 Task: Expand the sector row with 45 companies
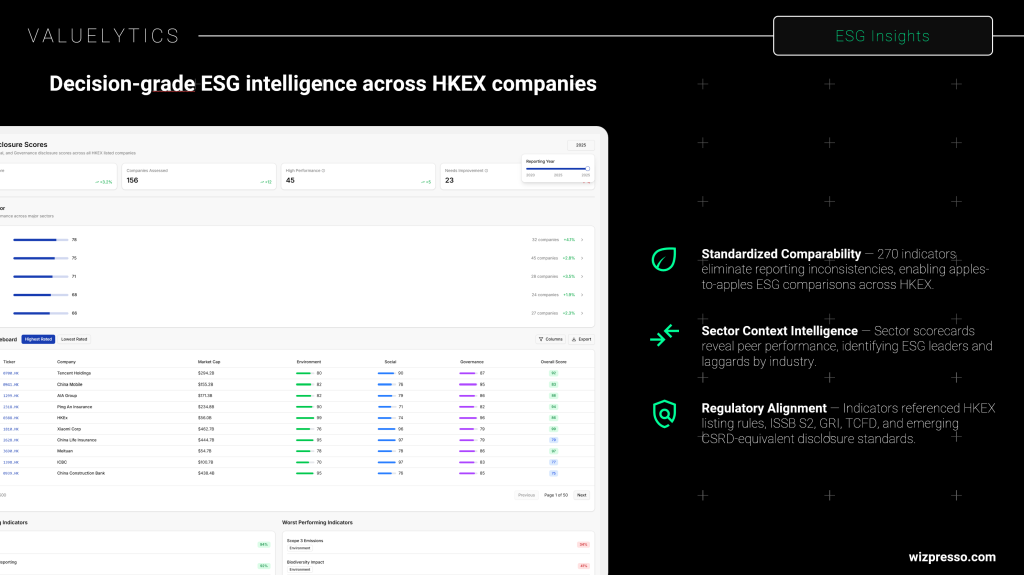[x=583, y=258]
